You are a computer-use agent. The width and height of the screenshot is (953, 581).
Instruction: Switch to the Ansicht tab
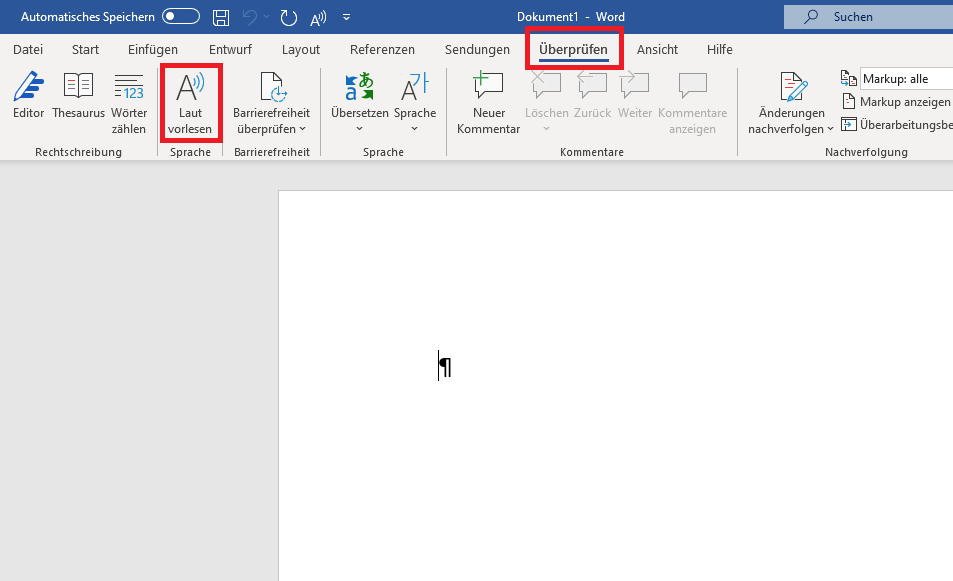657,49
